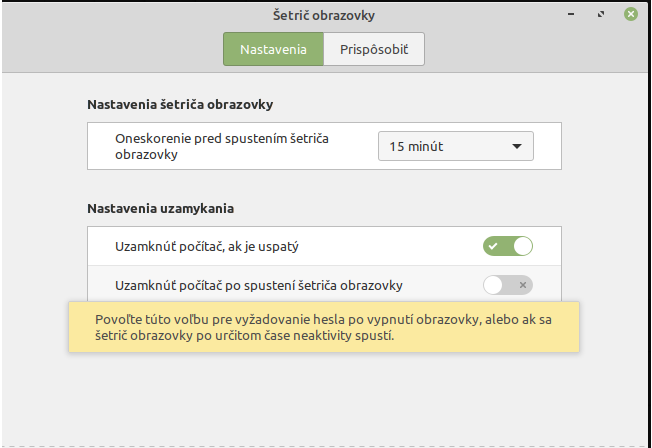
Task: Close the Šetrič obrazovky window
Action: [x=630, y=15]
